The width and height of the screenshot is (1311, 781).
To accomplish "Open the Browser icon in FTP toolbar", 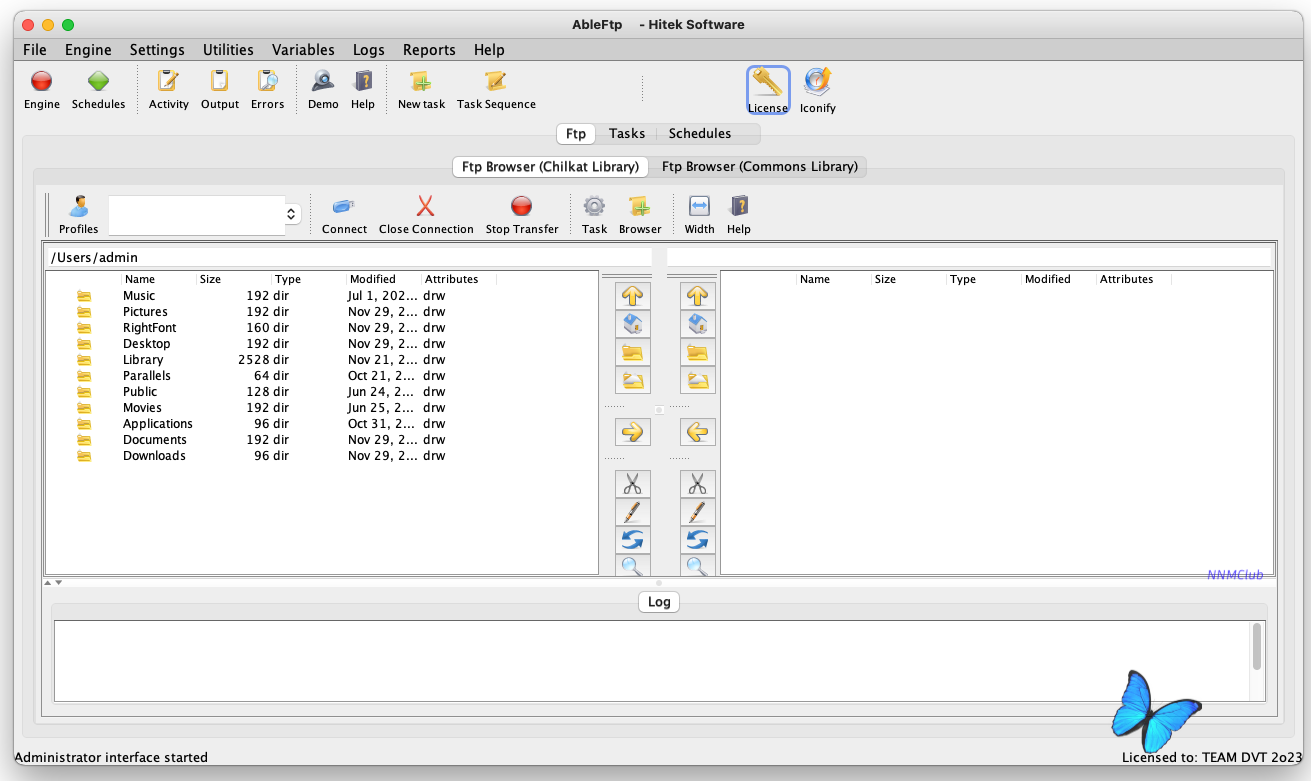I will click(x=640, y=206).
